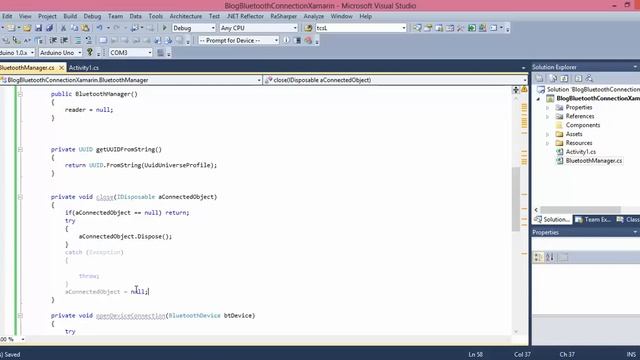Click the Copy icon in toolbar
The height and width of the screenshot is (360, 640).
pos(74,28)
